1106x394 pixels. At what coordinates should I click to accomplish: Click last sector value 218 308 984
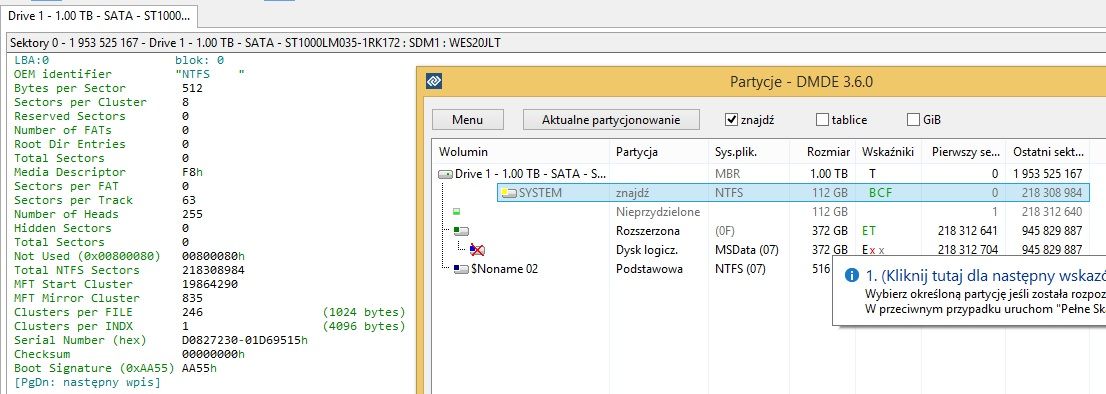[1052, 192]
